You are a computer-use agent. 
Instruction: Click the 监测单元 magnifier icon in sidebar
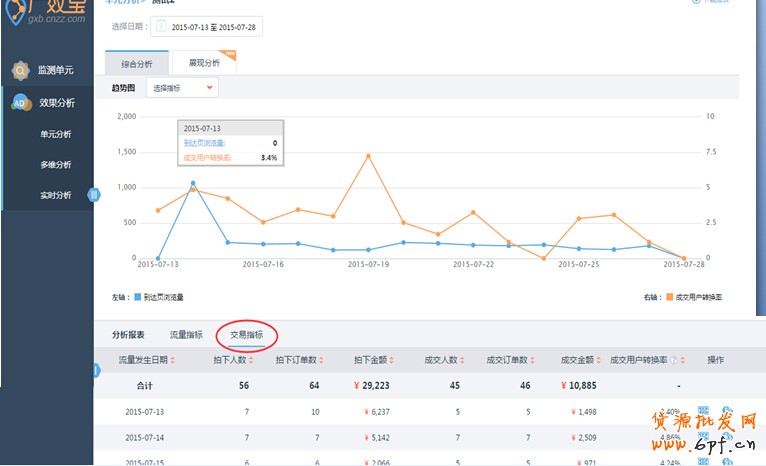20,70
